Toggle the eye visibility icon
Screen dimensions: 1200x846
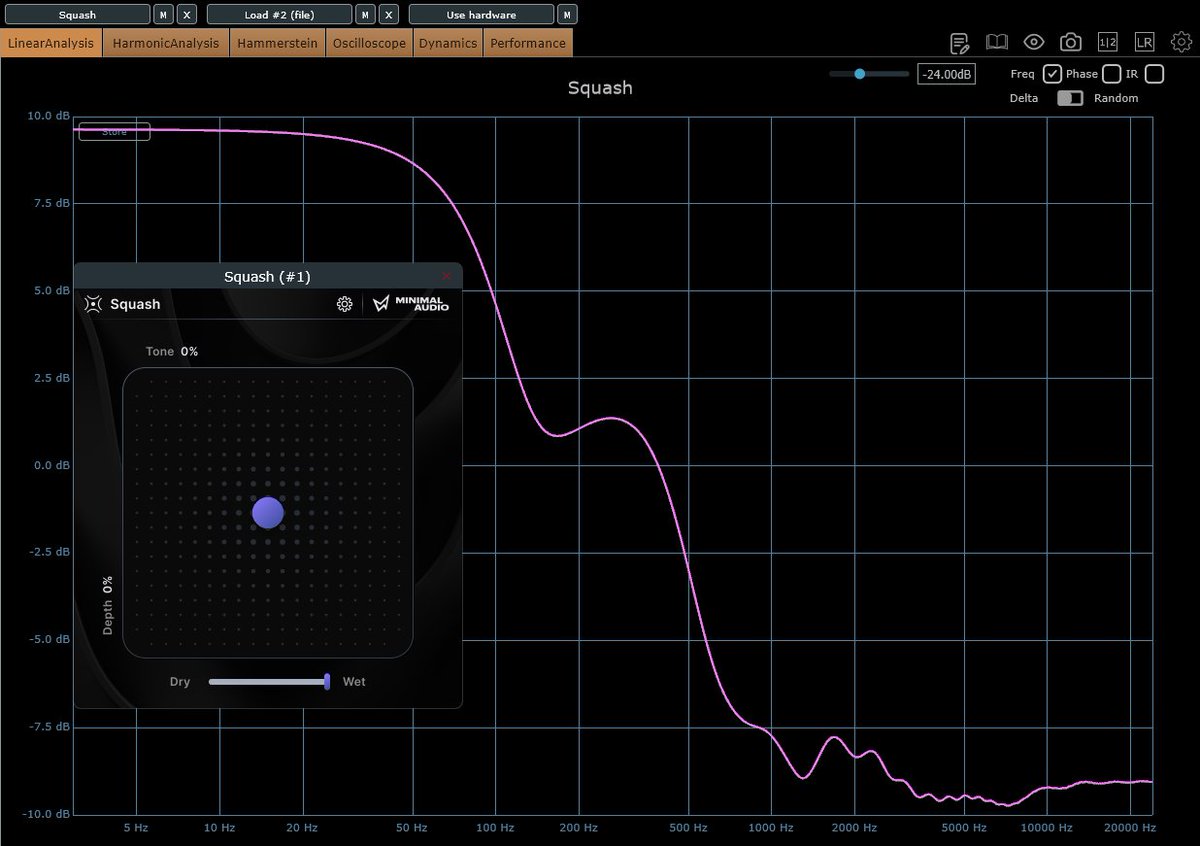1034,42
